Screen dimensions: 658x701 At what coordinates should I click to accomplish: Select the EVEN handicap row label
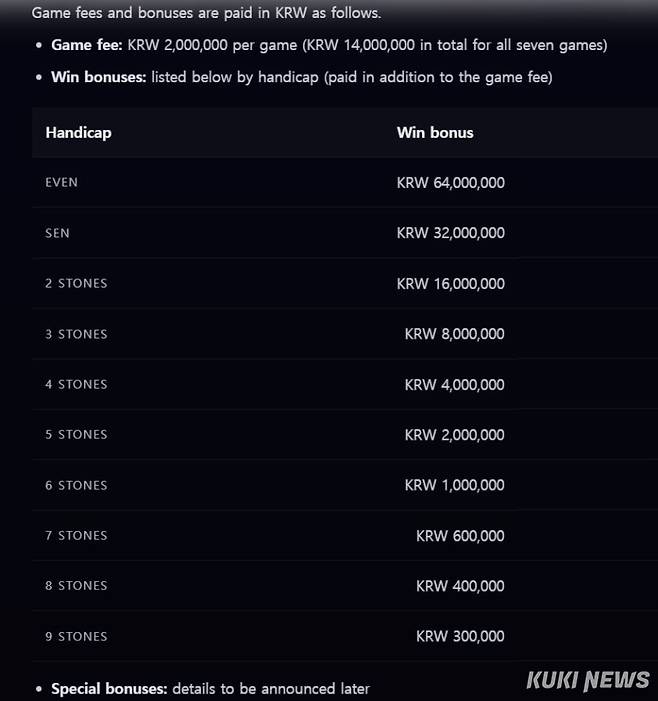[61, 183]
